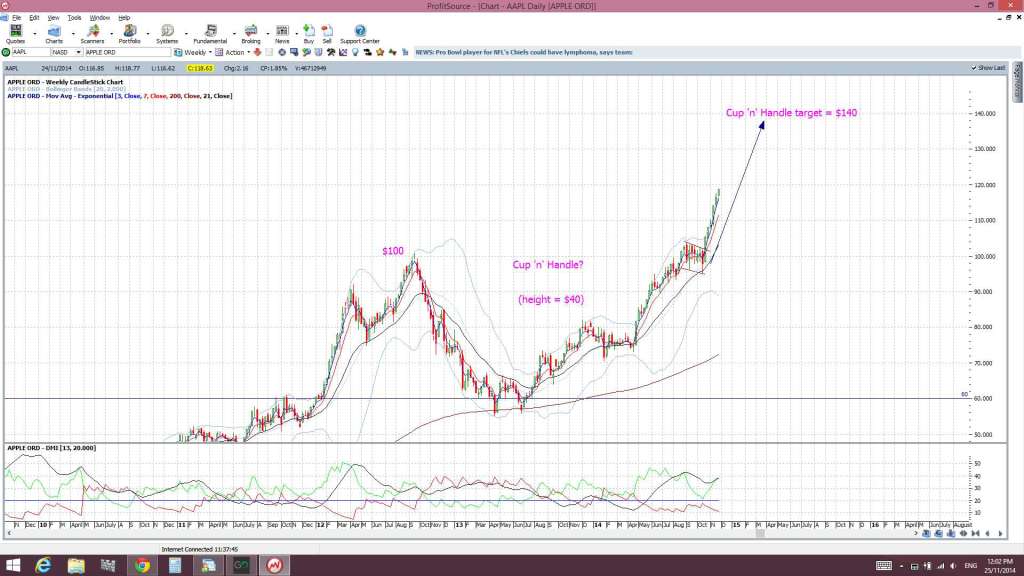Open File Explorer from the taskbar
Screen dimensions: 1024x576
click(x=76, y=566)
